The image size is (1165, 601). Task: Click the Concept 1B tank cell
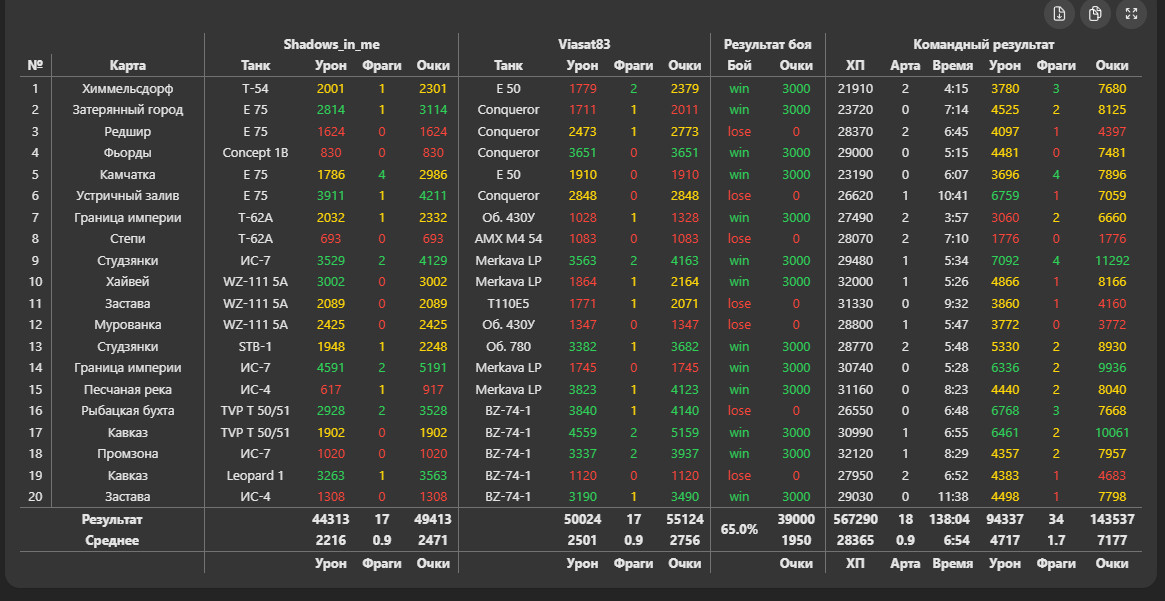pyautogui.click(x=256, y=153)
